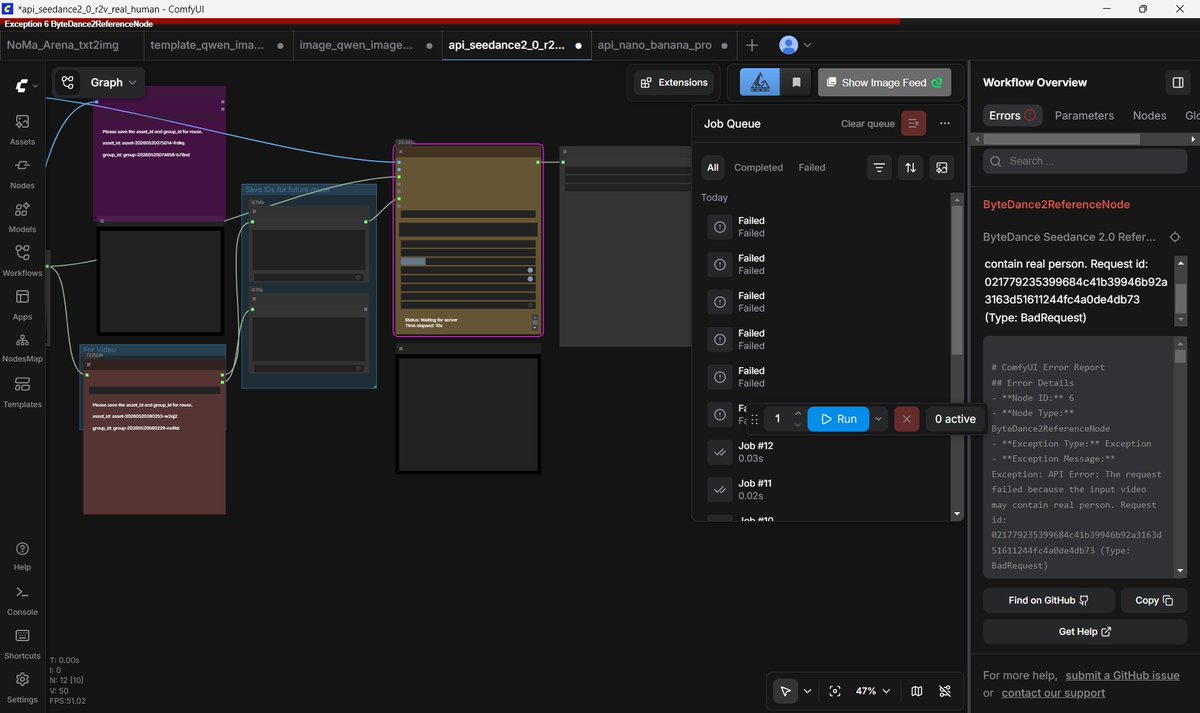Decrease the batch count stepper
The width and height of the screenshot is (1200, 713).
(798, 425)
